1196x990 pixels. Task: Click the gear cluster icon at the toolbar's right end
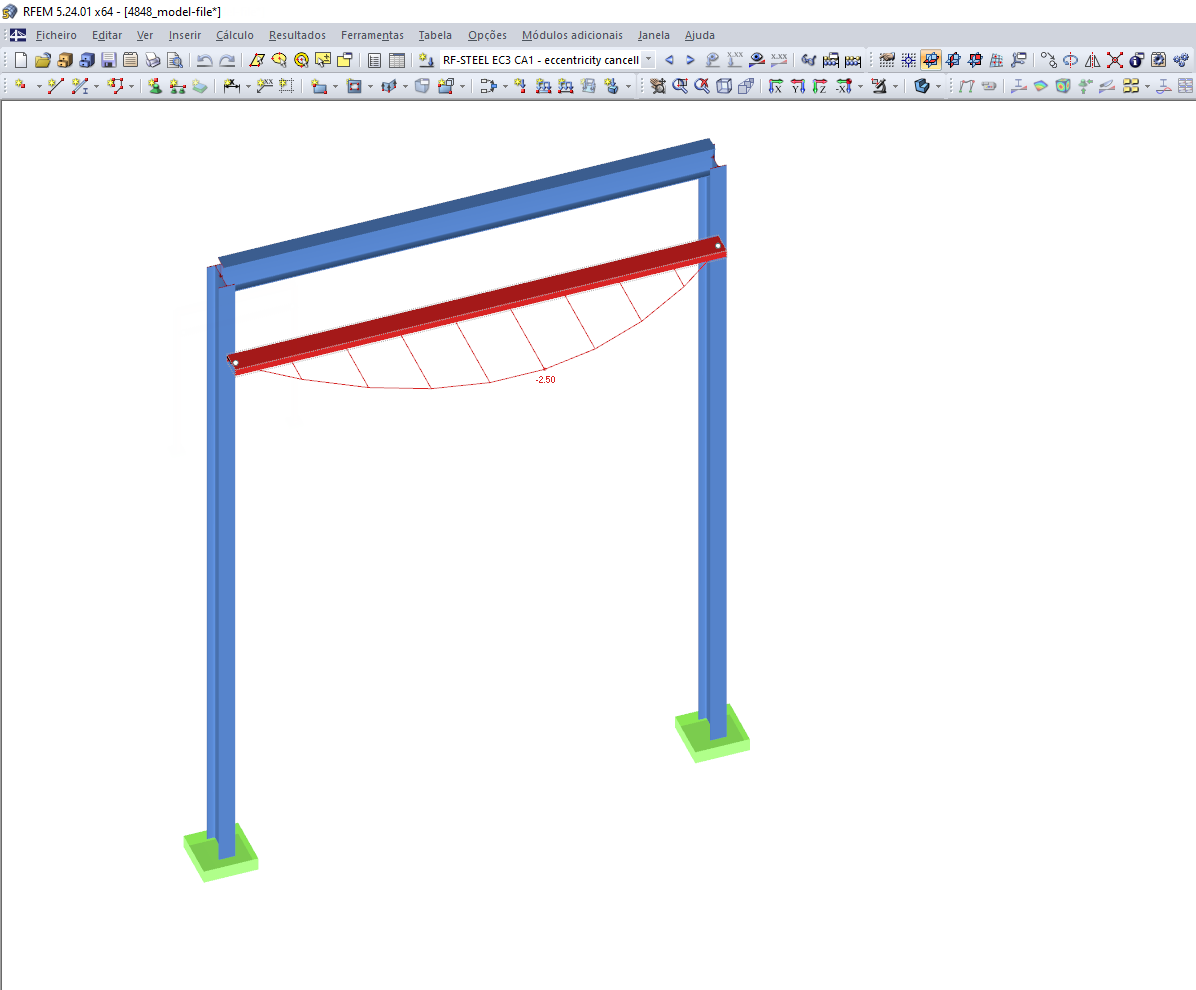tap(1181, 59)
